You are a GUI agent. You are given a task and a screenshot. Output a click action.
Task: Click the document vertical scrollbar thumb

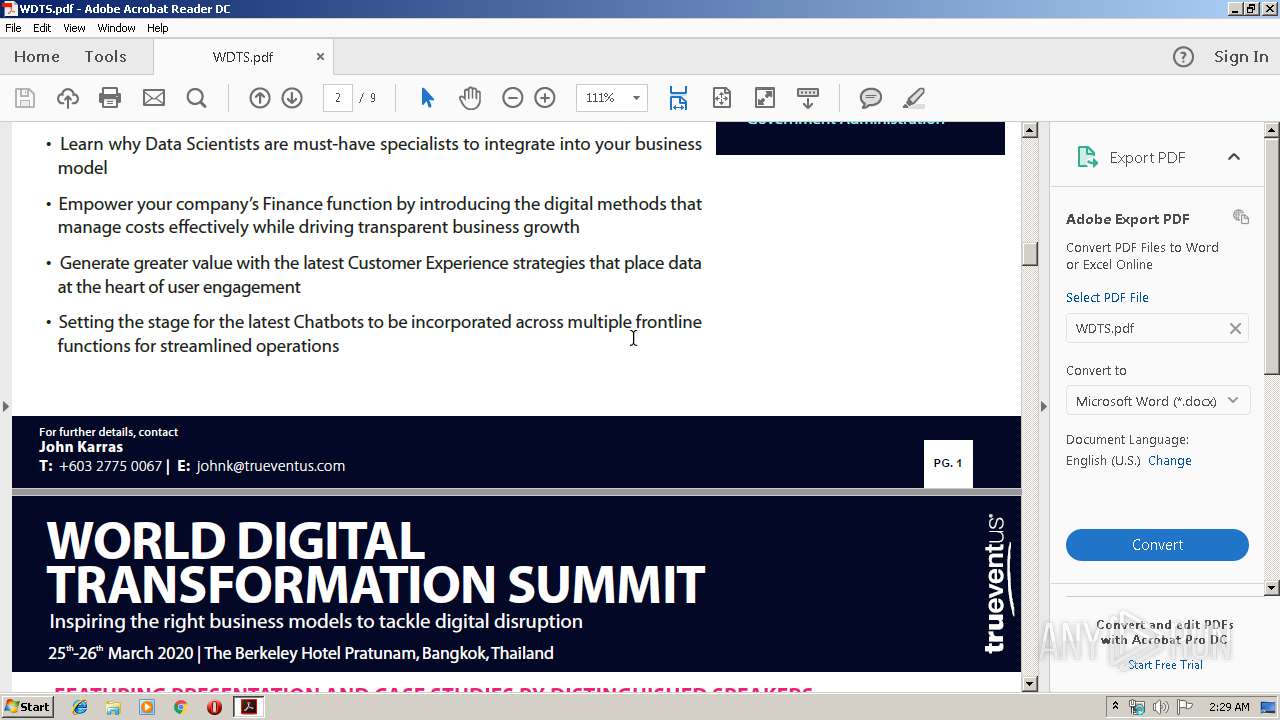click(1030, 253)
